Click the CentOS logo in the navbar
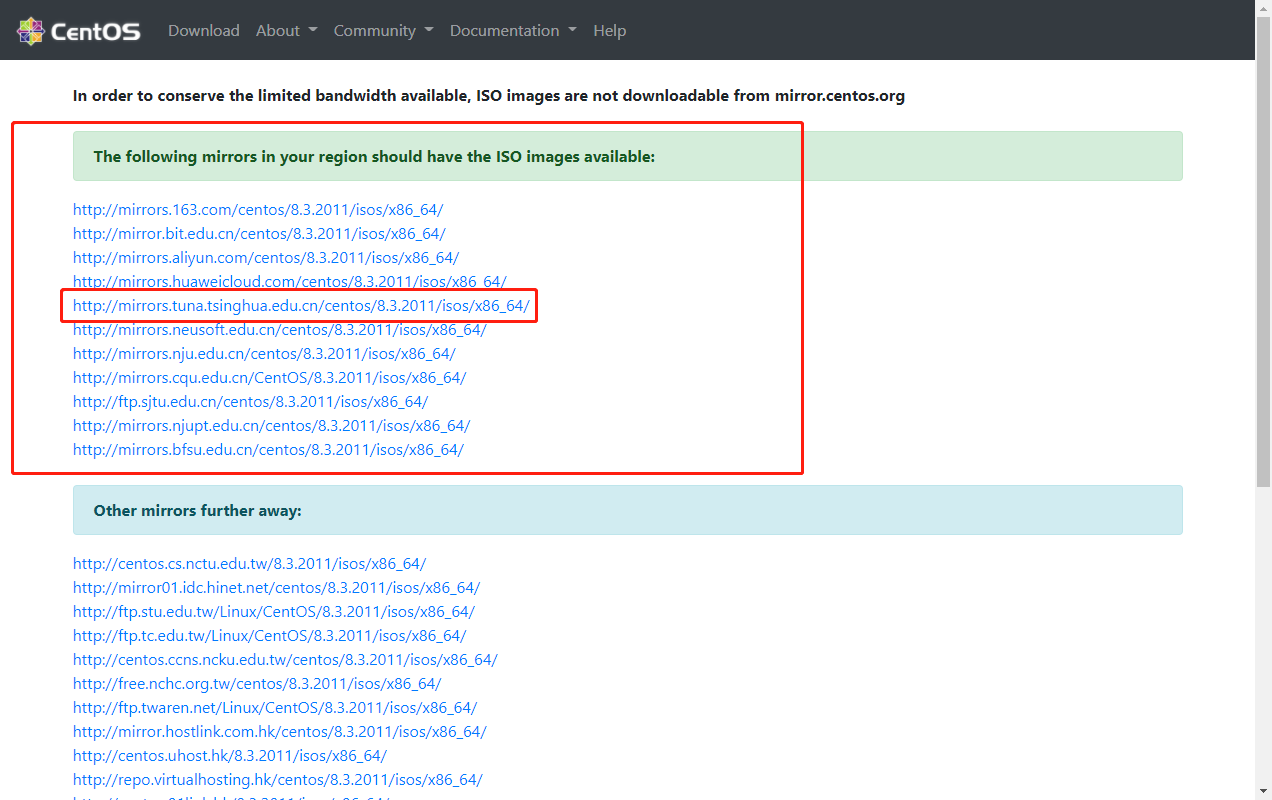Image resolution: width=1272 pixels, height=800 pixels. click(x=79, y=31)
